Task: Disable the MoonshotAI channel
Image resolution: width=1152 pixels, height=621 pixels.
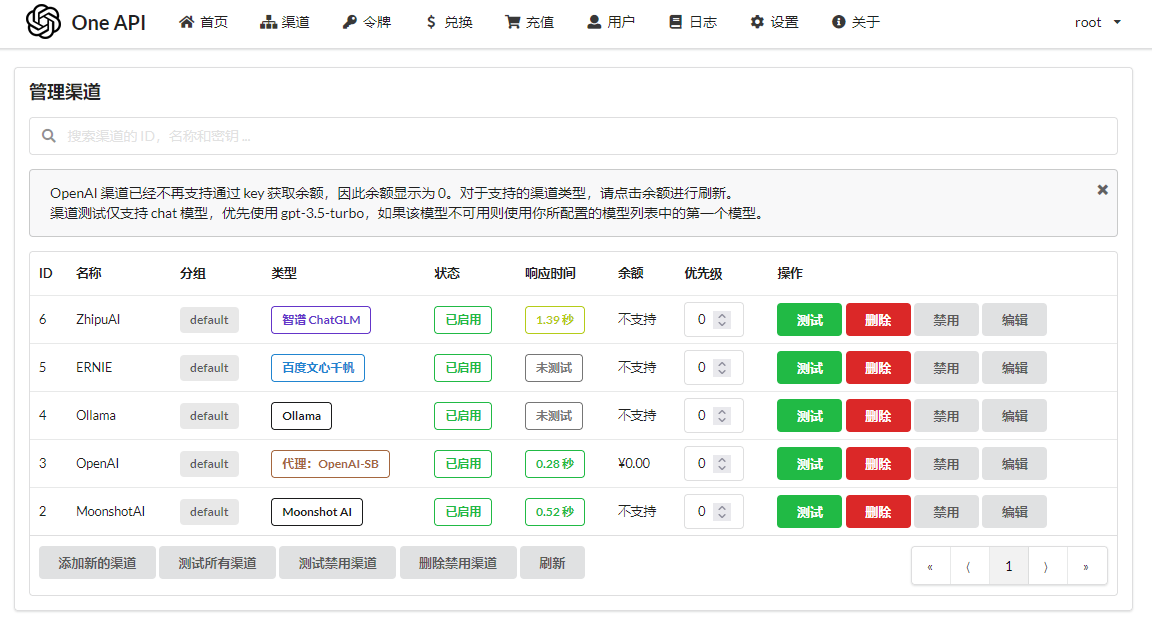Action: click(946, 511)
